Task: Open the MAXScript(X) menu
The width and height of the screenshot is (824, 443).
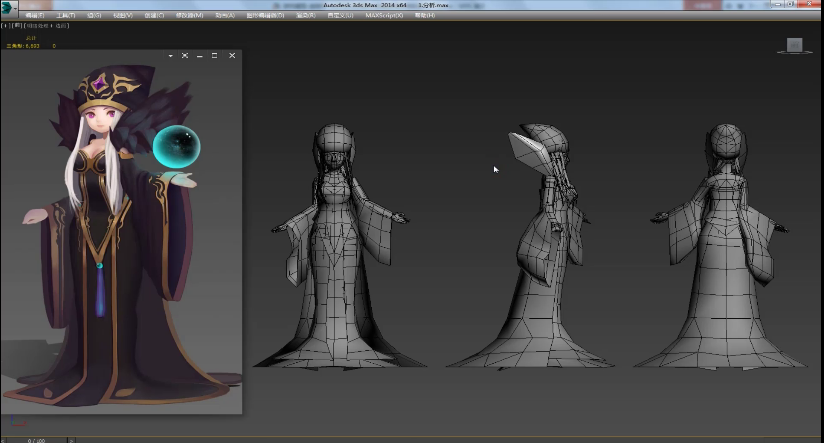Action: point(384,16)
